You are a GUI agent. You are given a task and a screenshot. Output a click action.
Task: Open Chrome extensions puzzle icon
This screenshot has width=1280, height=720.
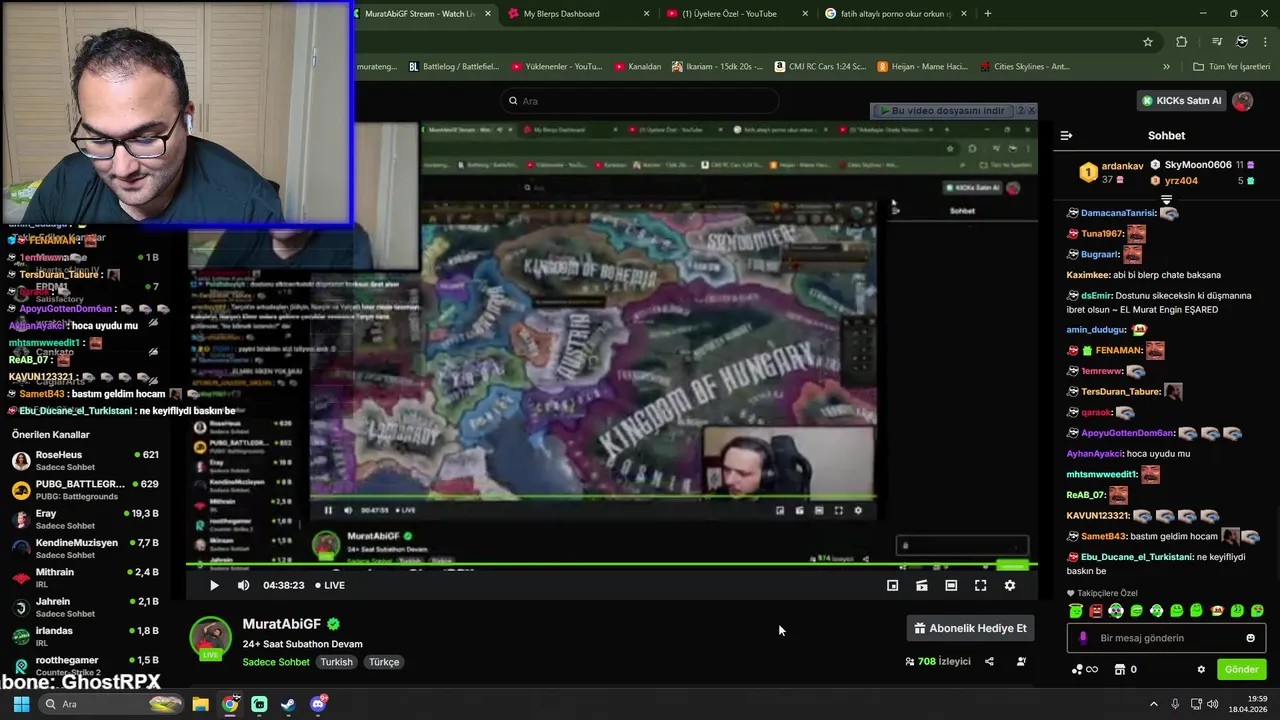pyautogui.click(x=1182, y=42)
